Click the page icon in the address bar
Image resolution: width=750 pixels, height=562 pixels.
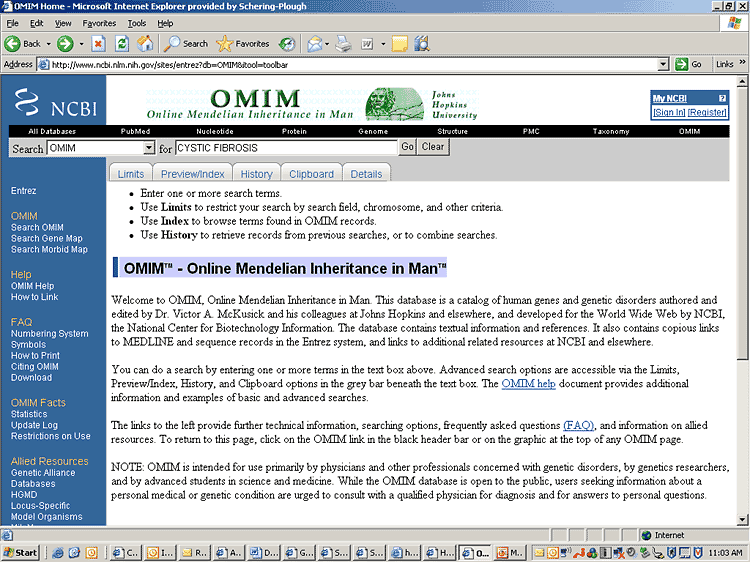[44, 65]
